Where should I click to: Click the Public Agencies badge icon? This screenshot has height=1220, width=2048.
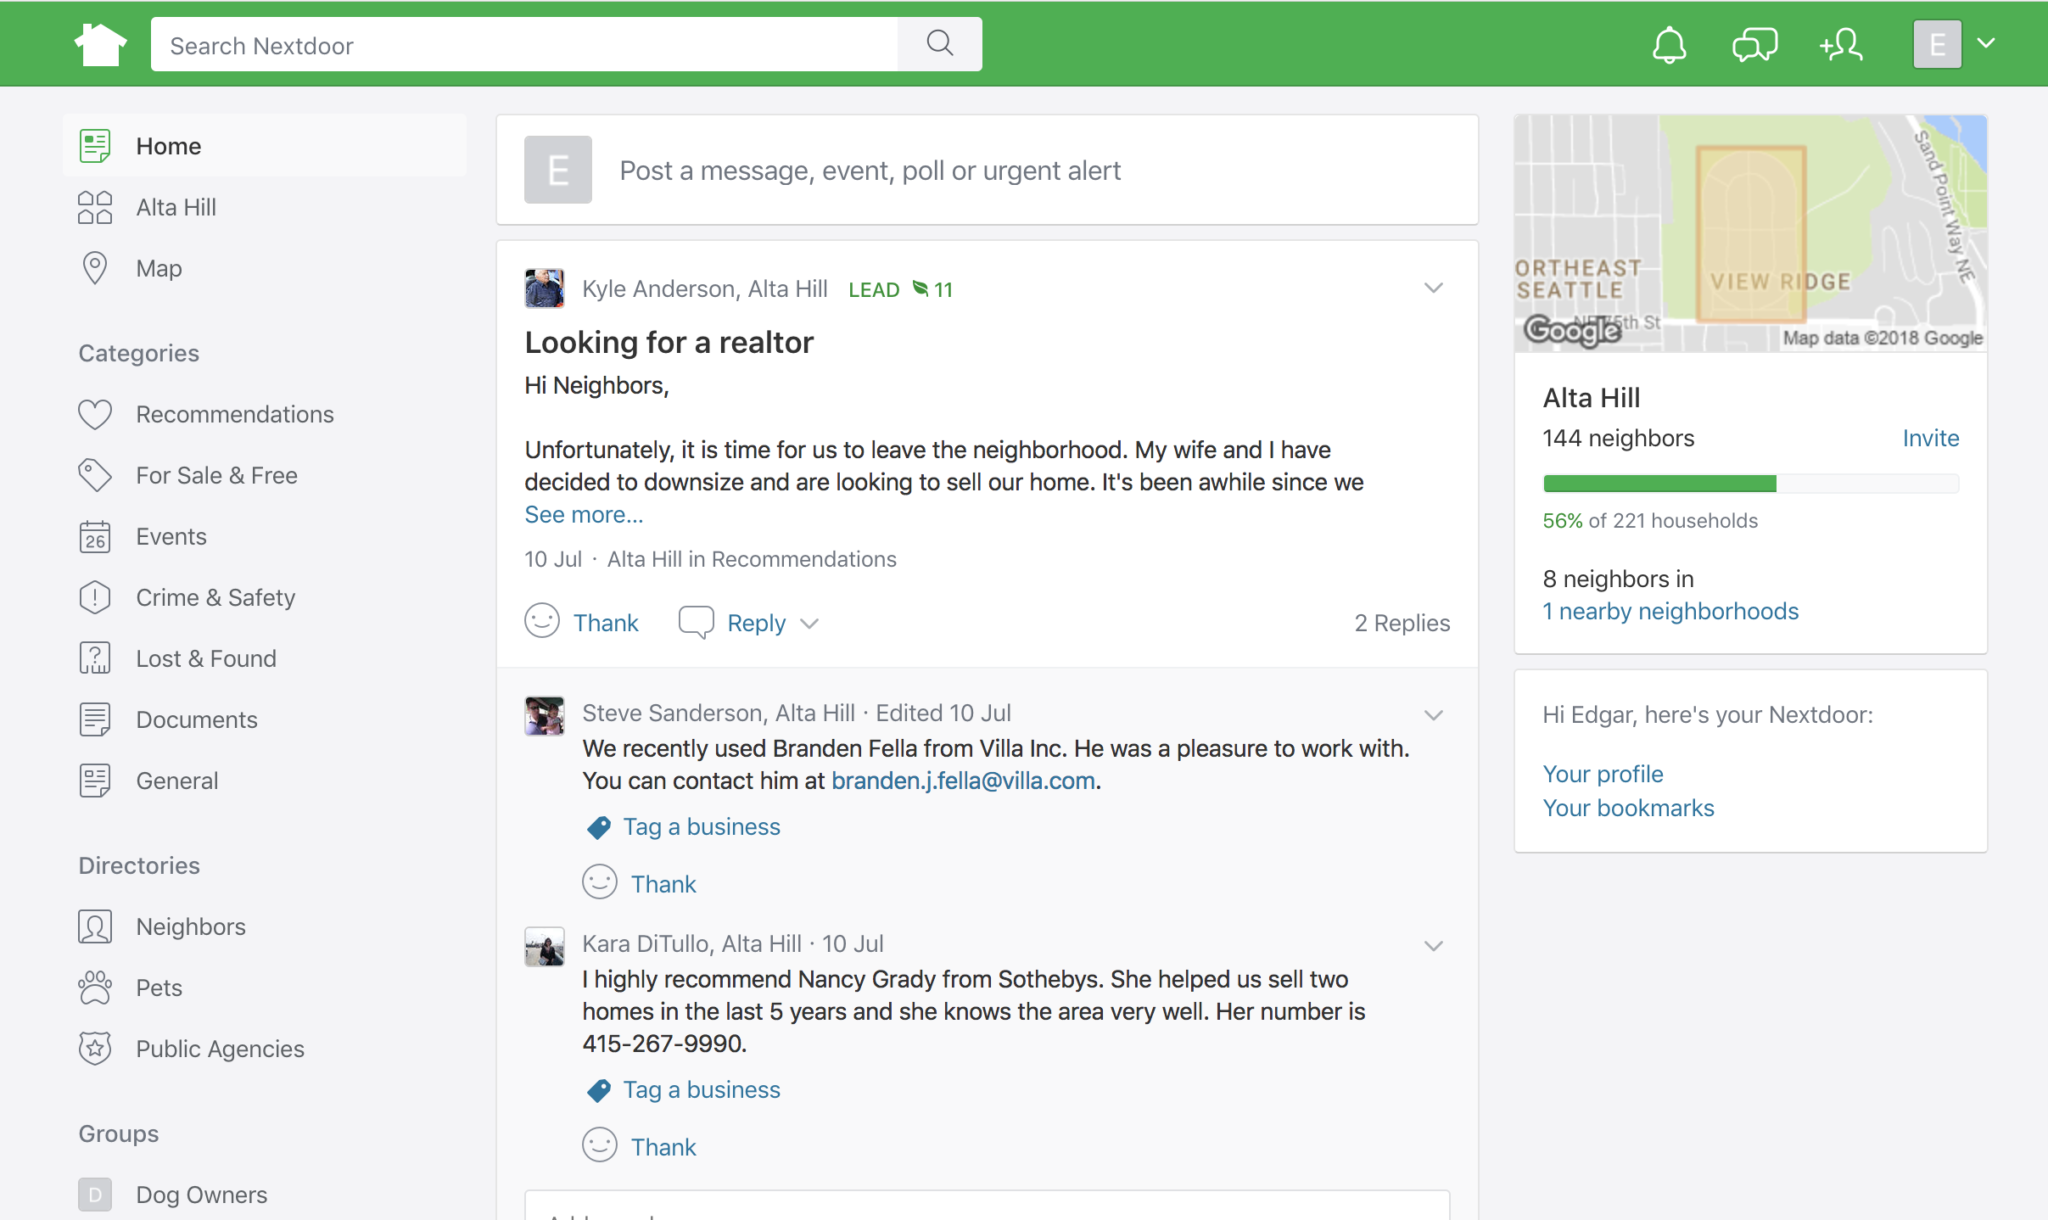pos(95,1048)
